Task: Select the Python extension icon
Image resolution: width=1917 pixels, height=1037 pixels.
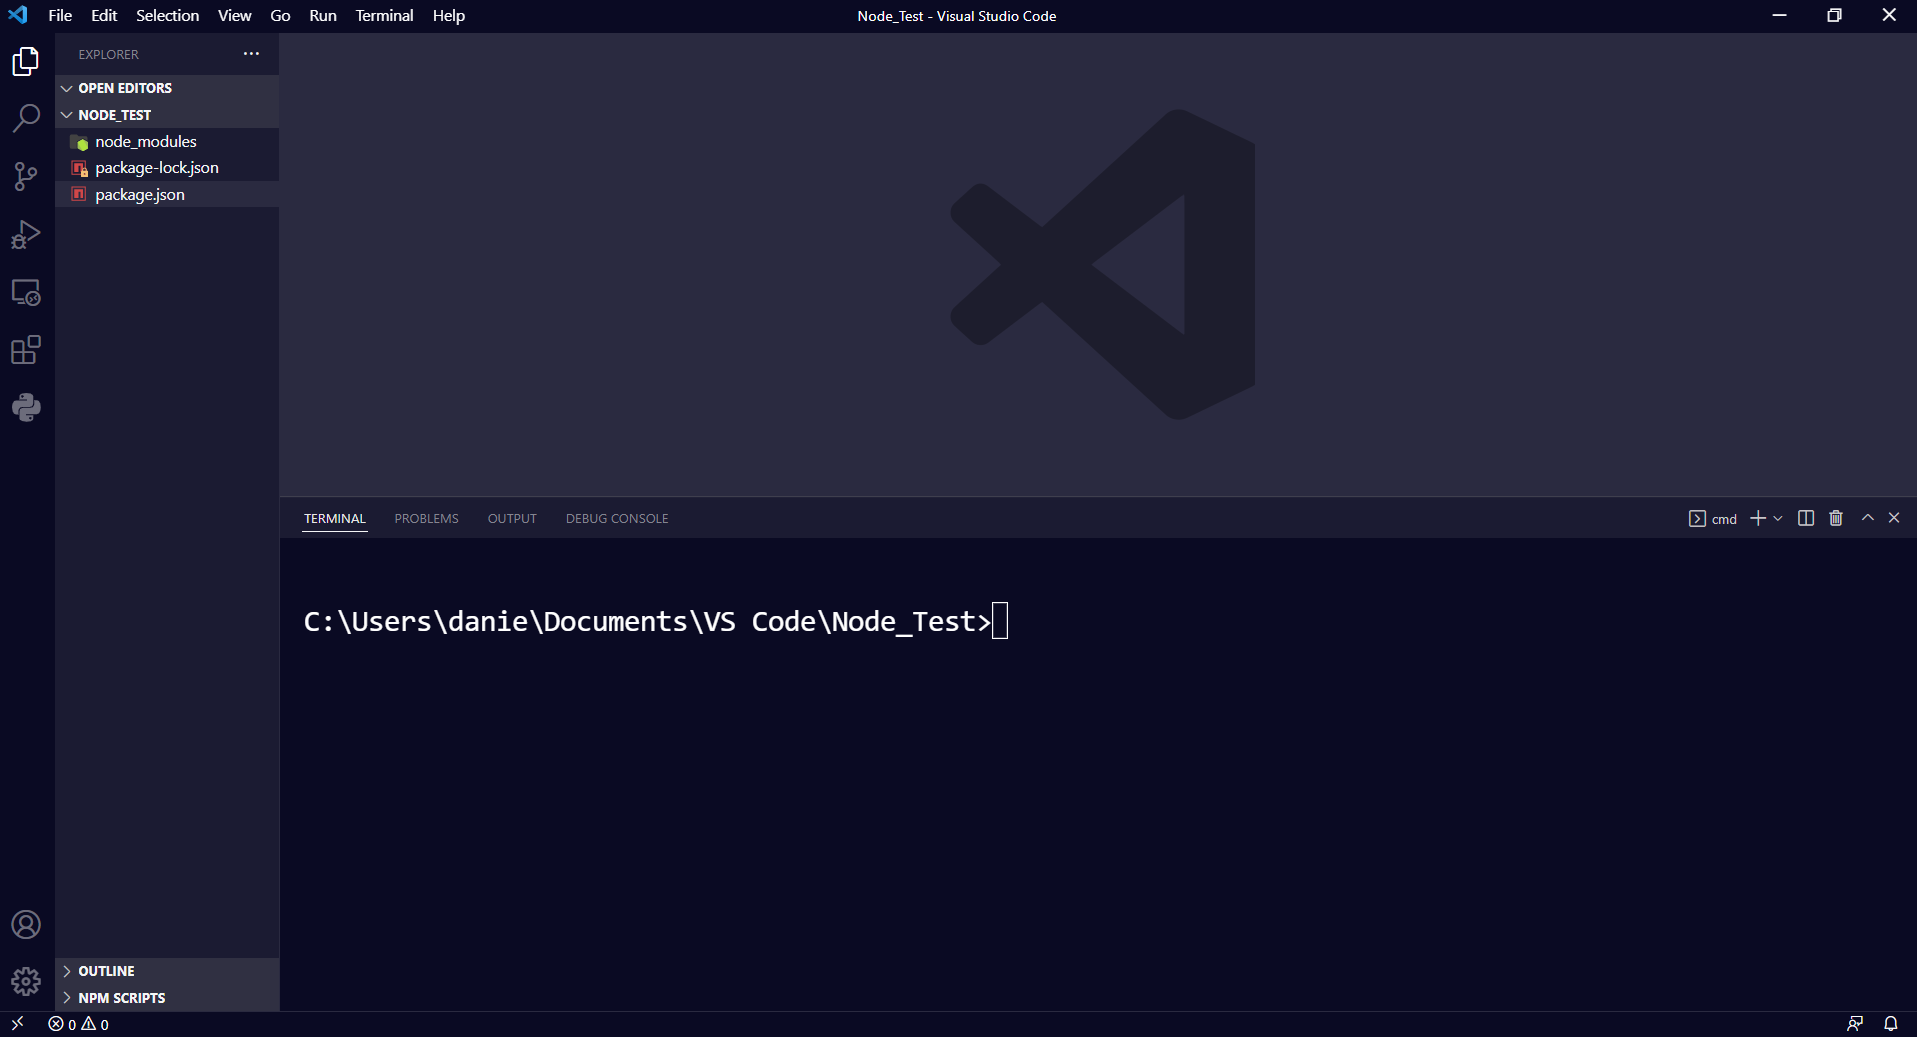Action: [26, 407]
